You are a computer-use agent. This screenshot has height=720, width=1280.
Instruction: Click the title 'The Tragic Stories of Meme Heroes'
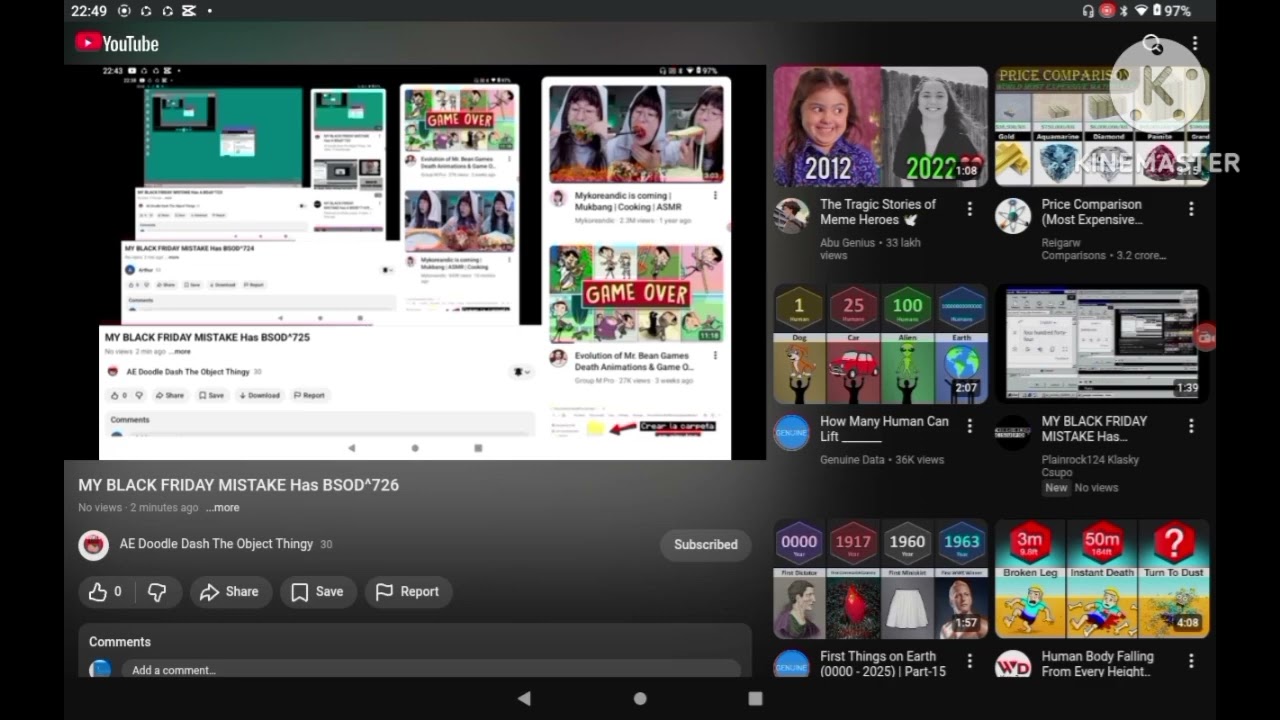point(878,212)
